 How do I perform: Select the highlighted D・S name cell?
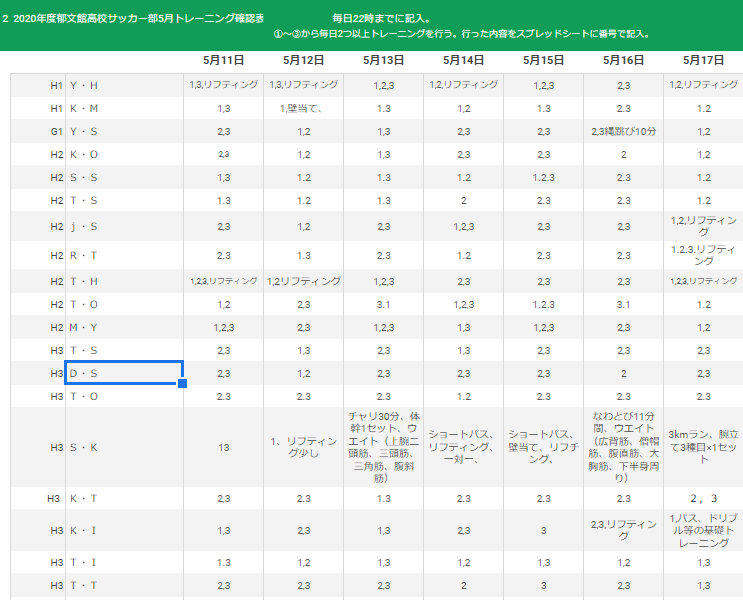point(123,373)
